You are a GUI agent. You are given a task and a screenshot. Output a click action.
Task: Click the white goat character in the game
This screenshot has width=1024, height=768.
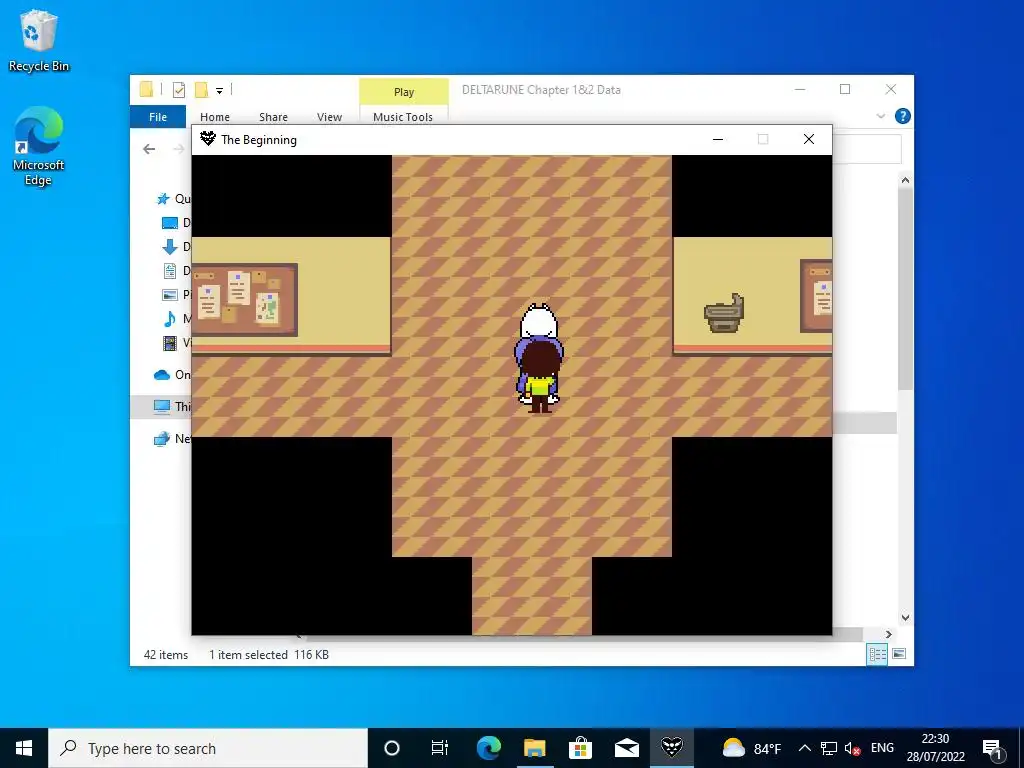tap(539, 321)
